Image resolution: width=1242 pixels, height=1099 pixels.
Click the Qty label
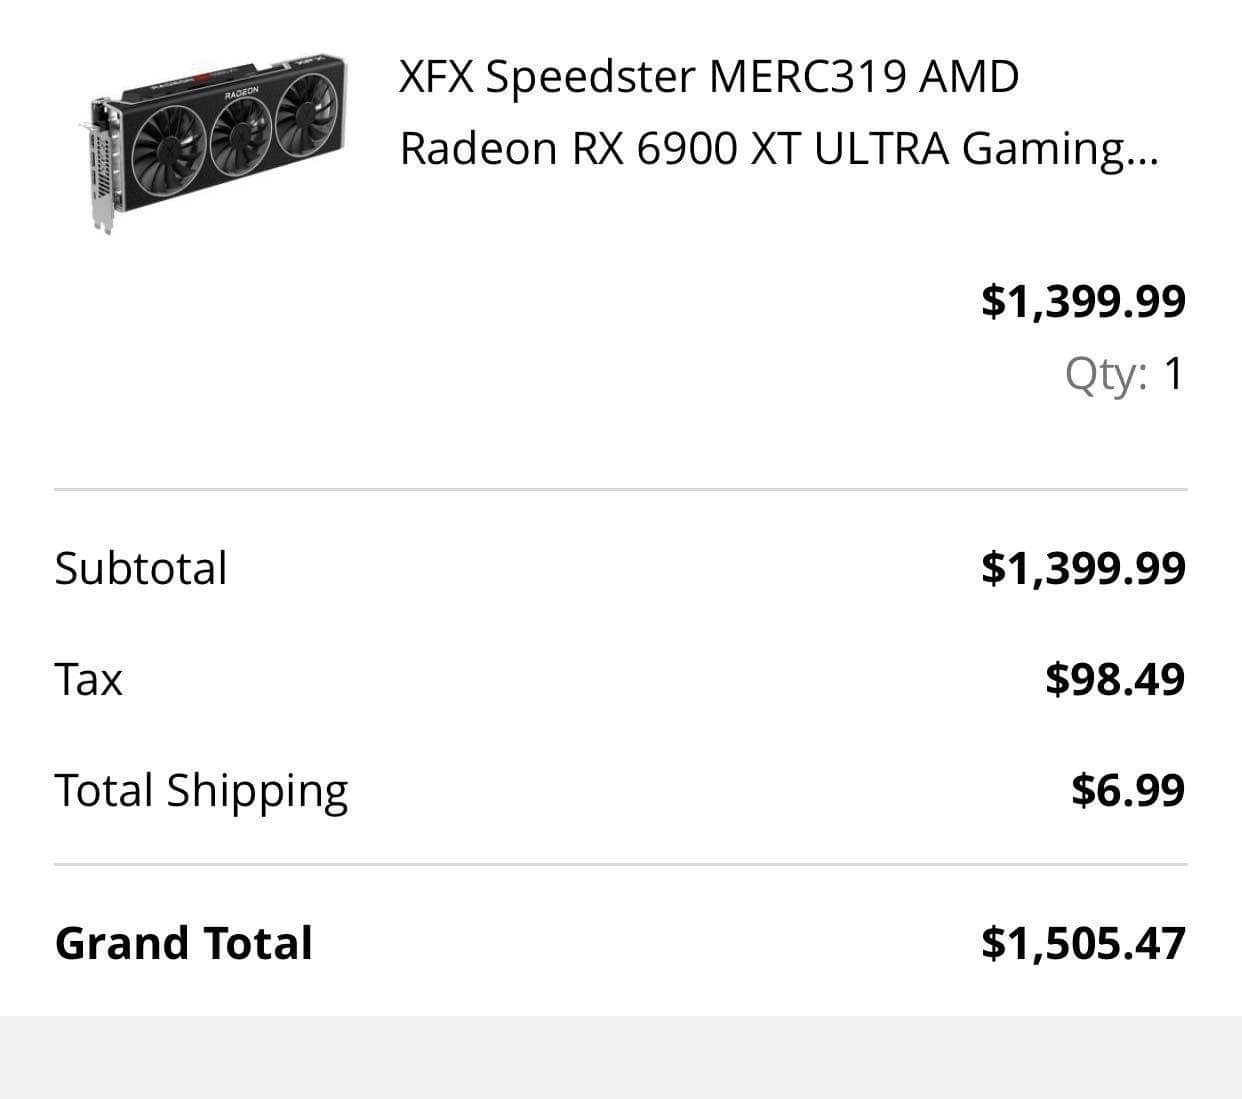coord(1105,375)
